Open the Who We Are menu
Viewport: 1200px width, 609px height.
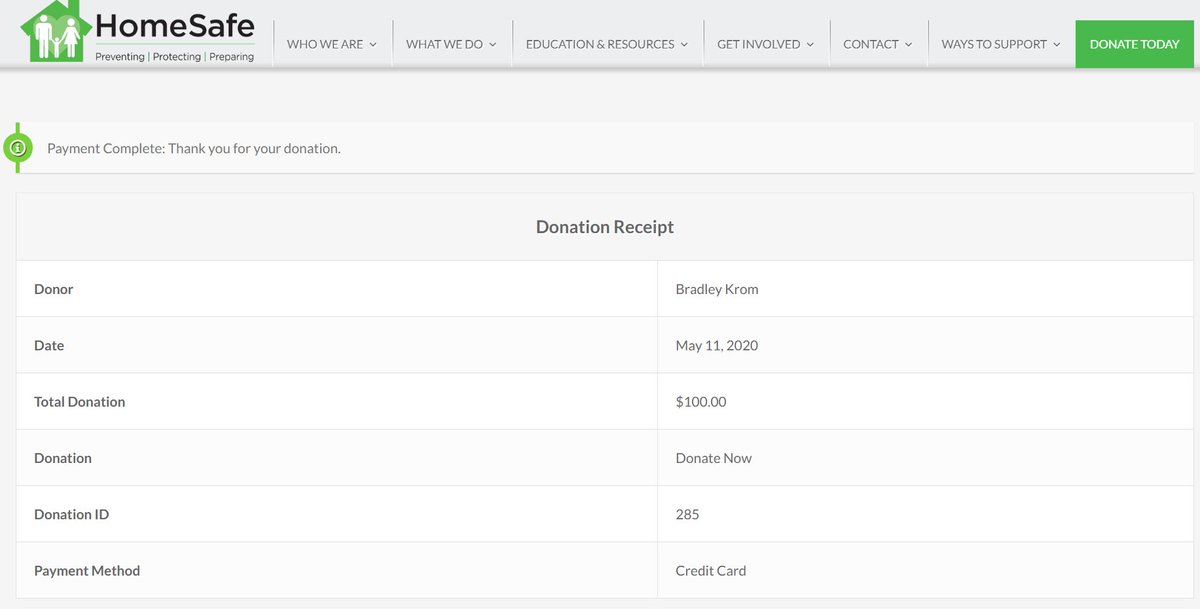point(332,44)
